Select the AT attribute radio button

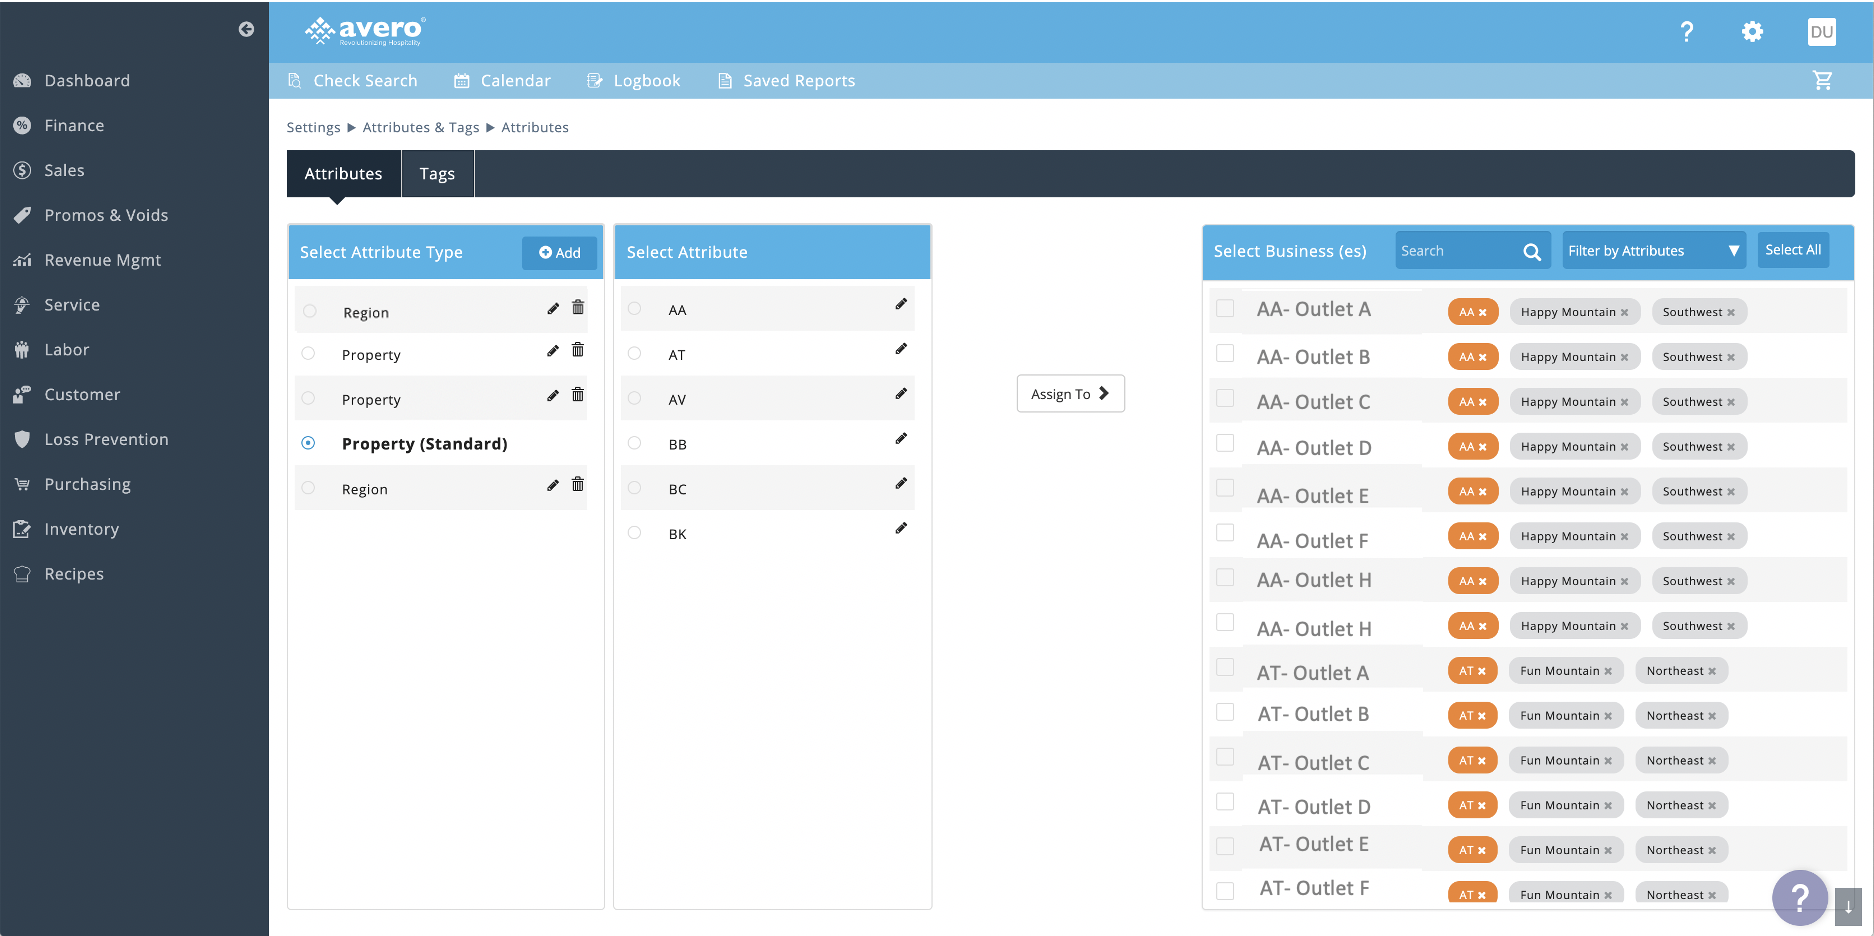(634, 353)
